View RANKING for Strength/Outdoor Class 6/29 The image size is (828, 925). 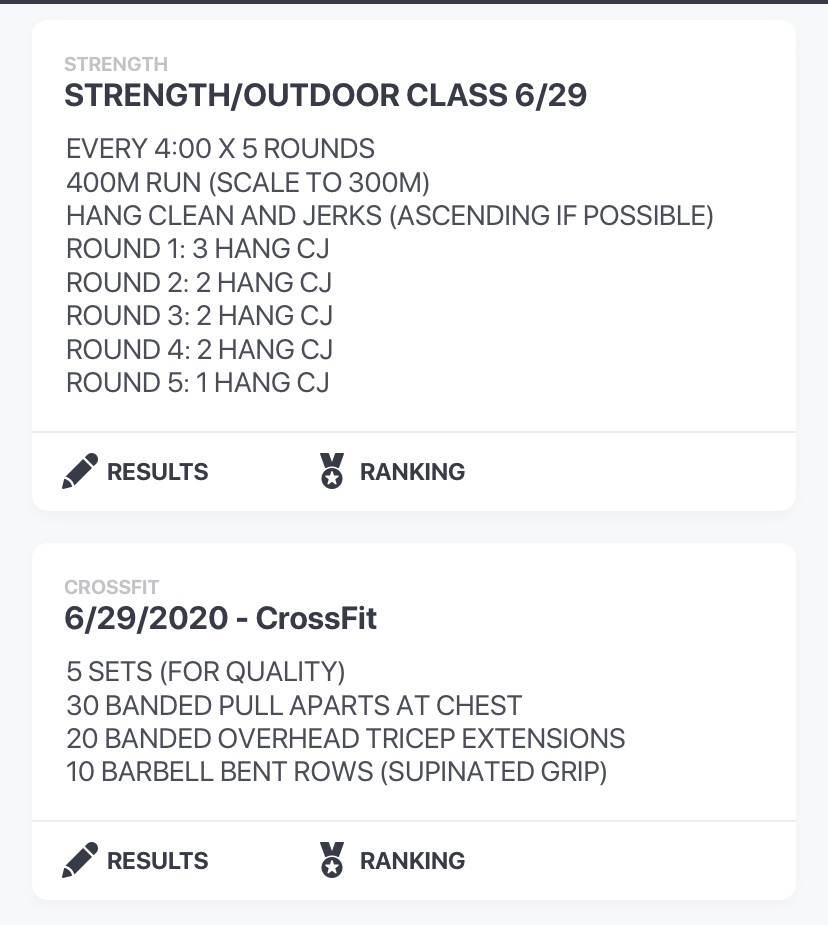pos(412,472)
